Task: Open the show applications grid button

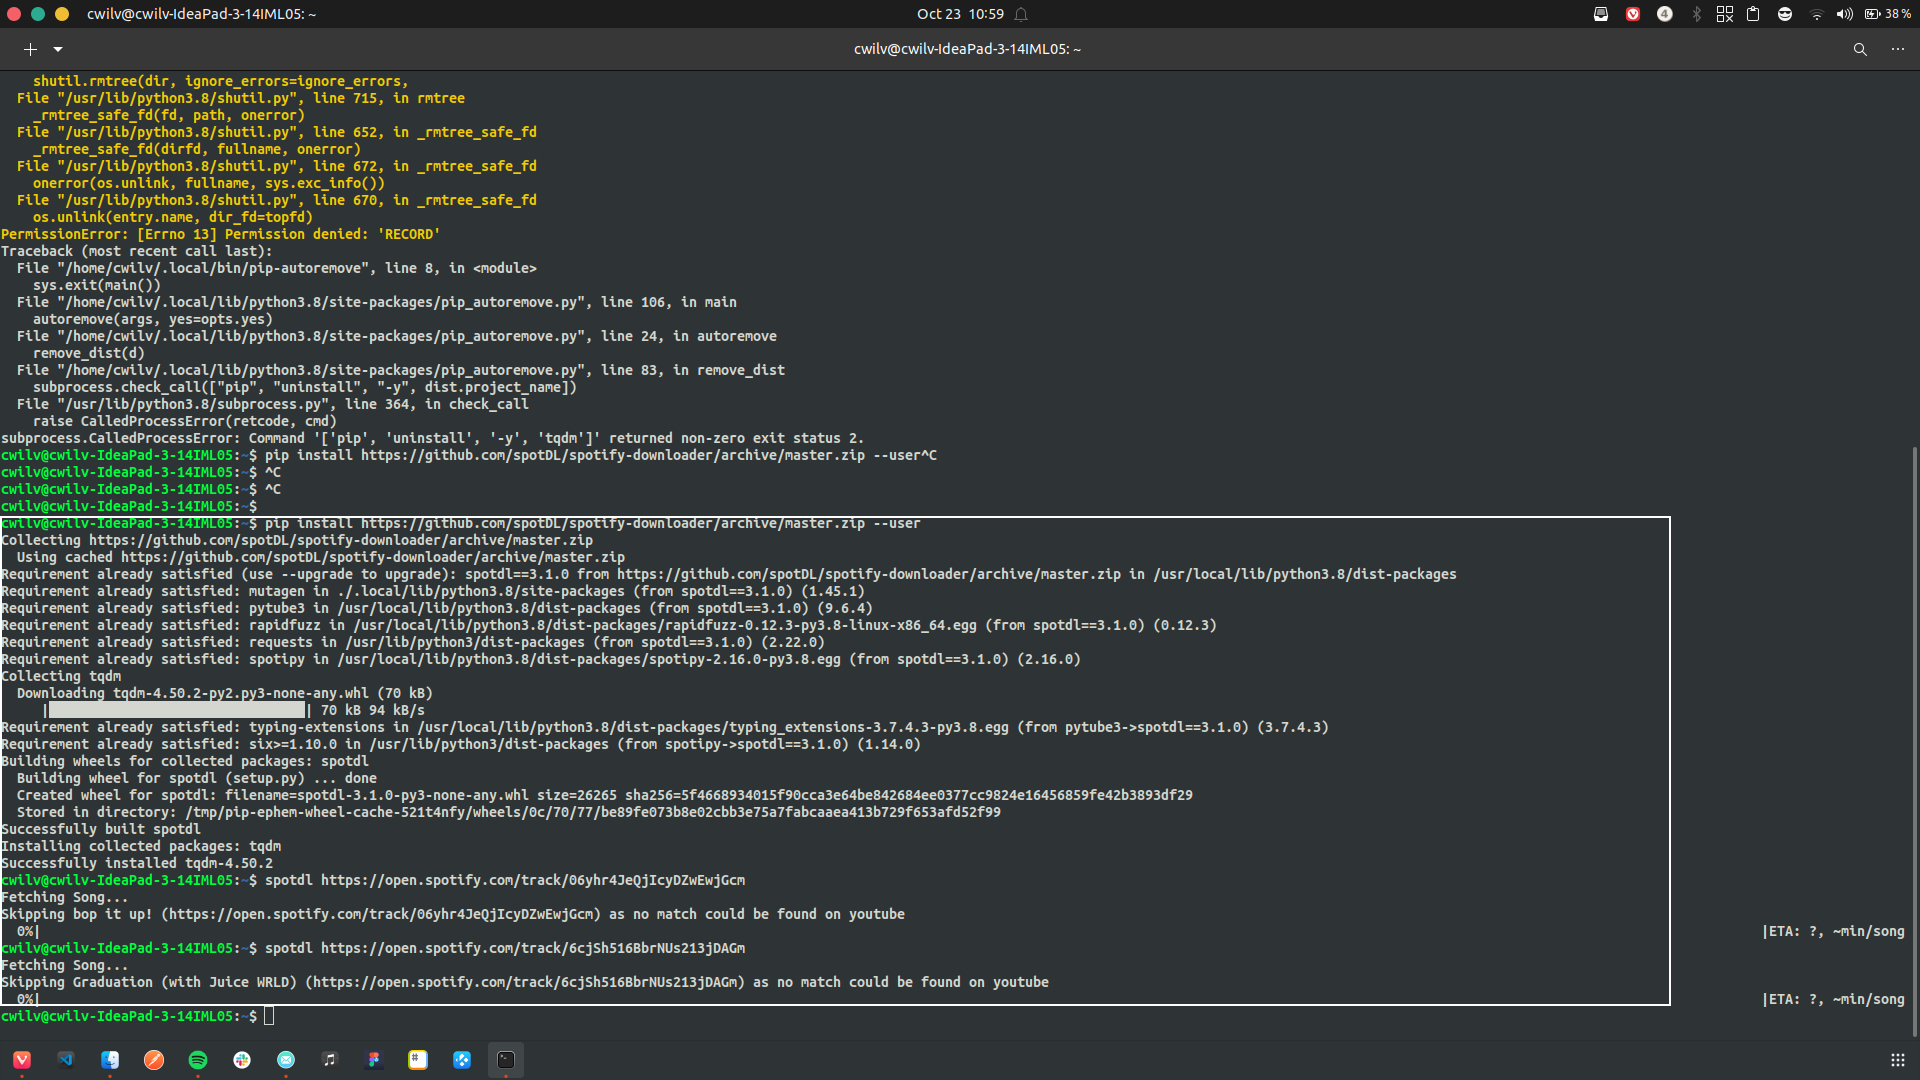Action: [1897, 1060]
